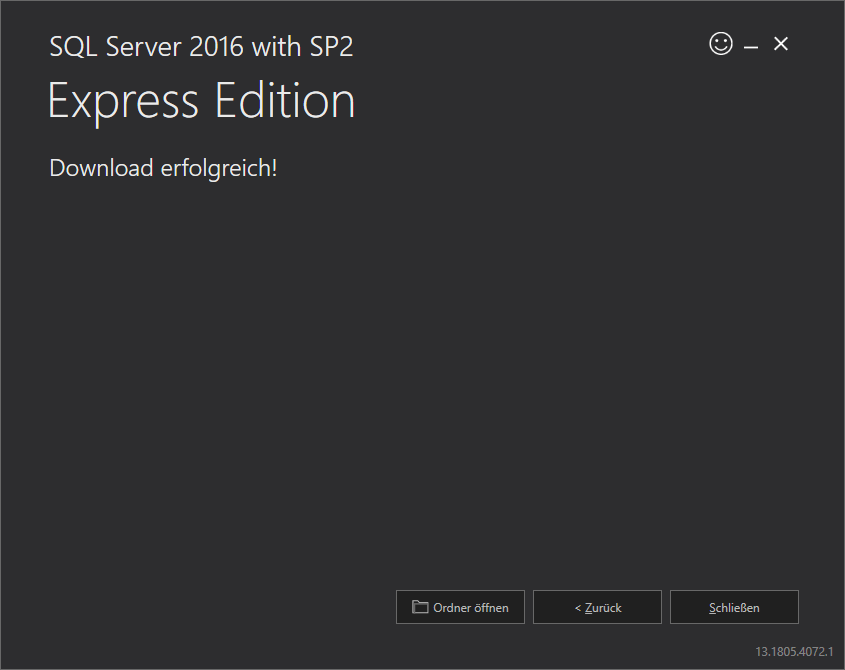Click the word 'Edition' in the heading

(x=285, y=102)
